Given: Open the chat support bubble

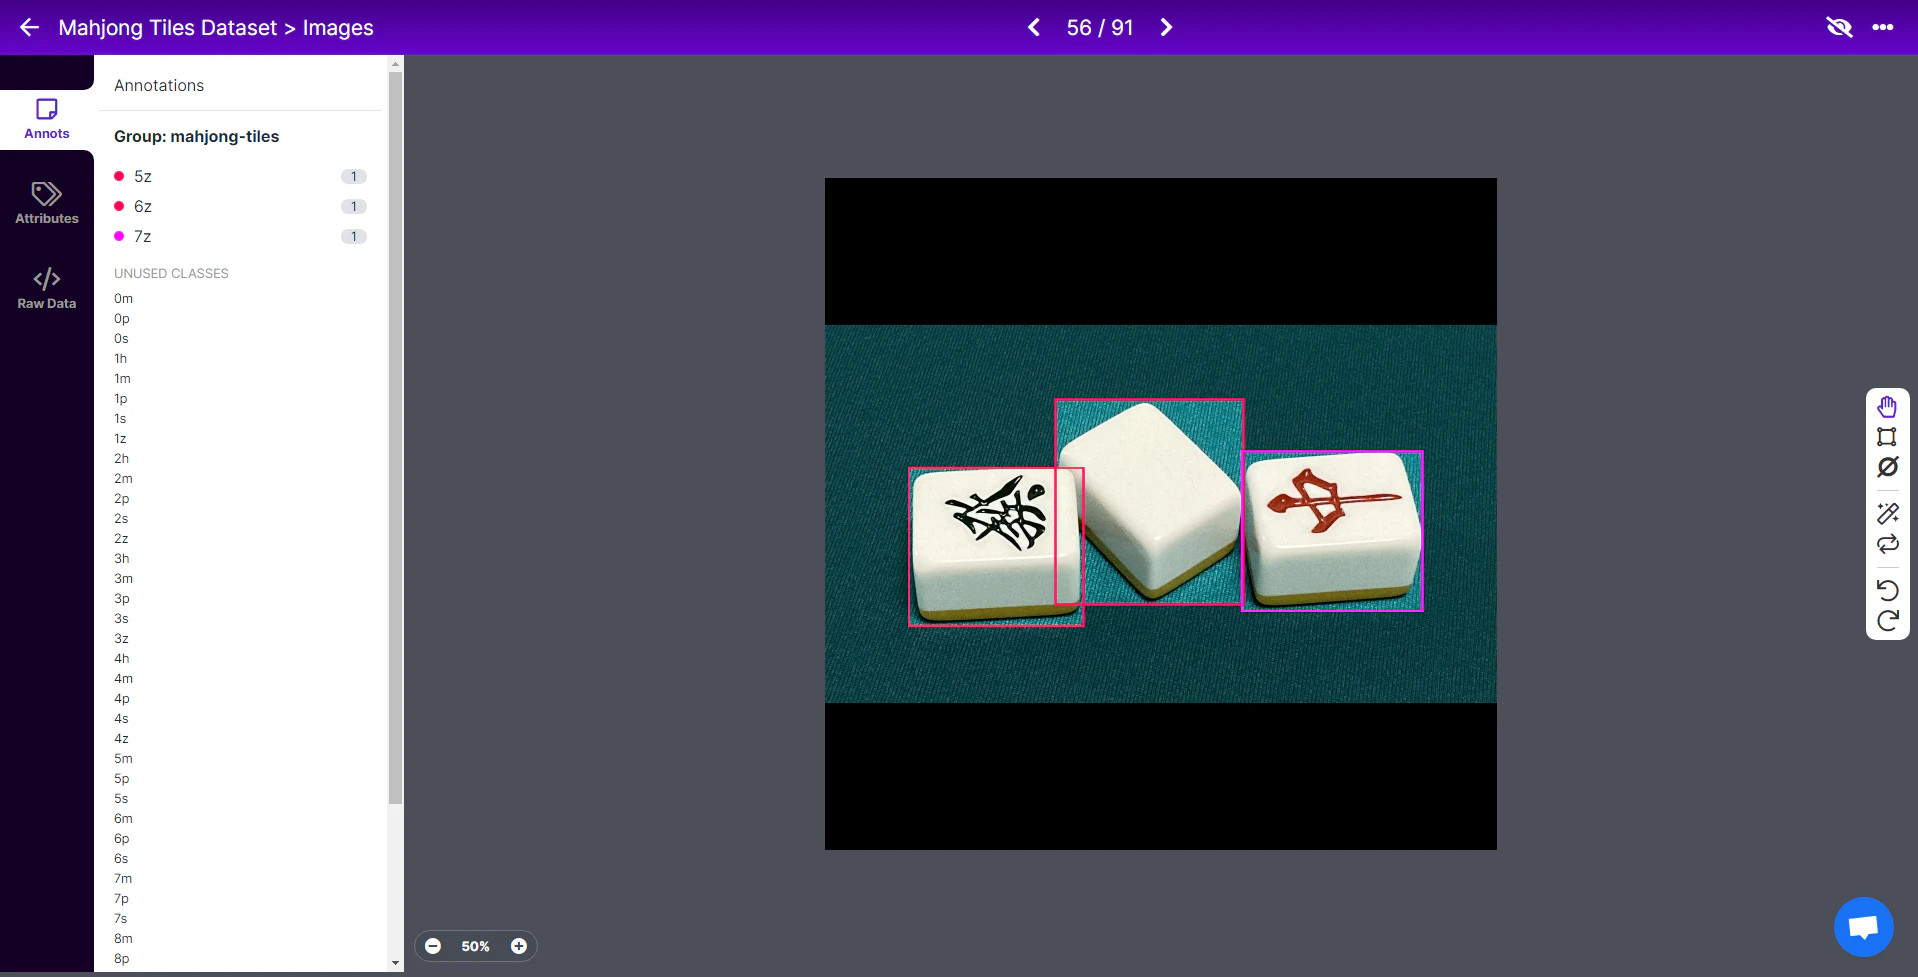Looking at the screenshot, I should [1863, 927].
